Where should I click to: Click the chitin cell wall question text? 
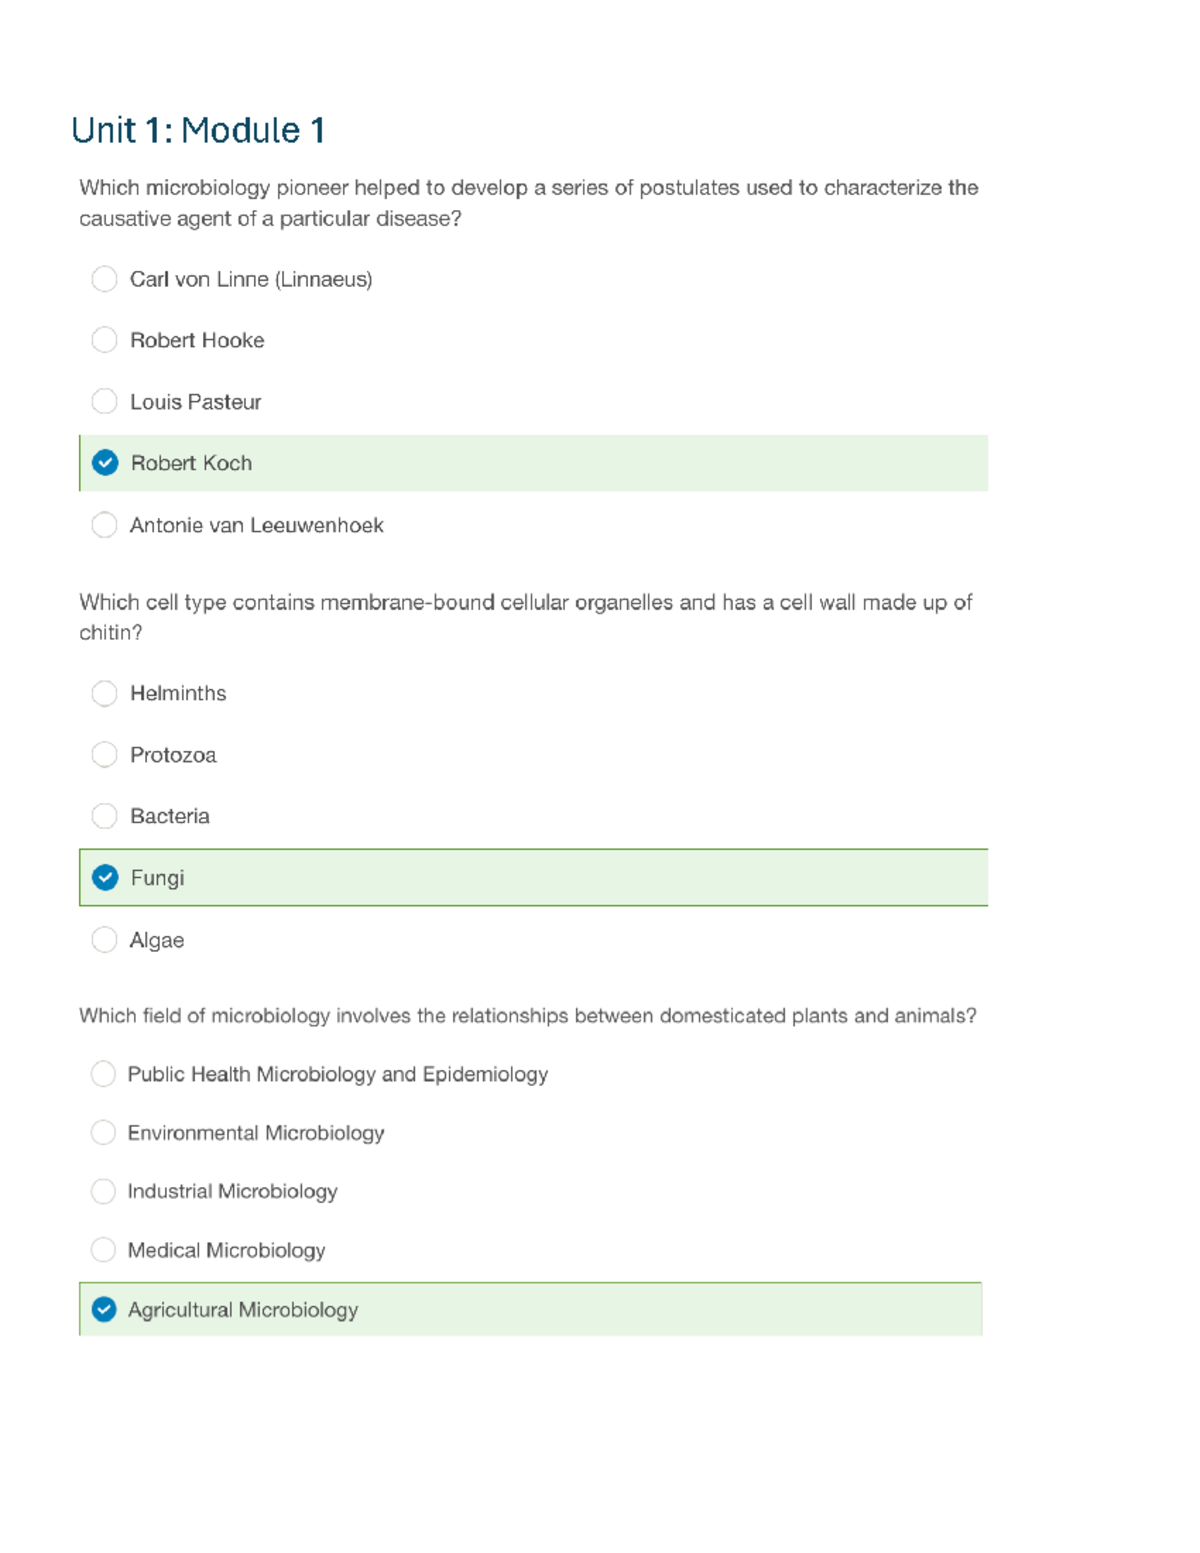coord(525,617)
